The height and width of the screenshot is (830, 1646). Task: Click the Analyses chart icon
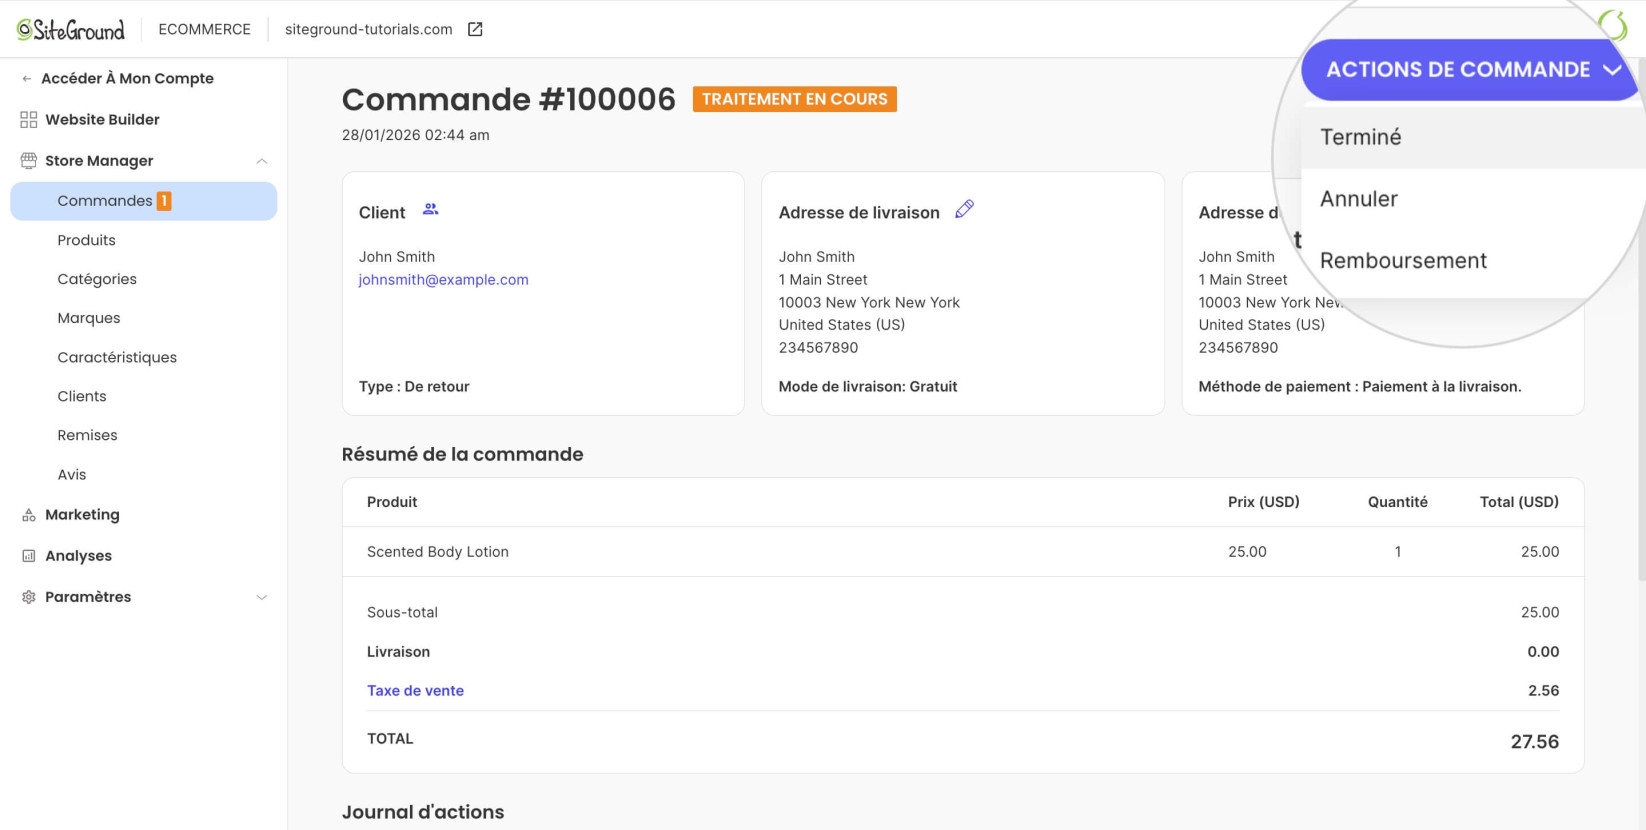click(x=28, y=556)
